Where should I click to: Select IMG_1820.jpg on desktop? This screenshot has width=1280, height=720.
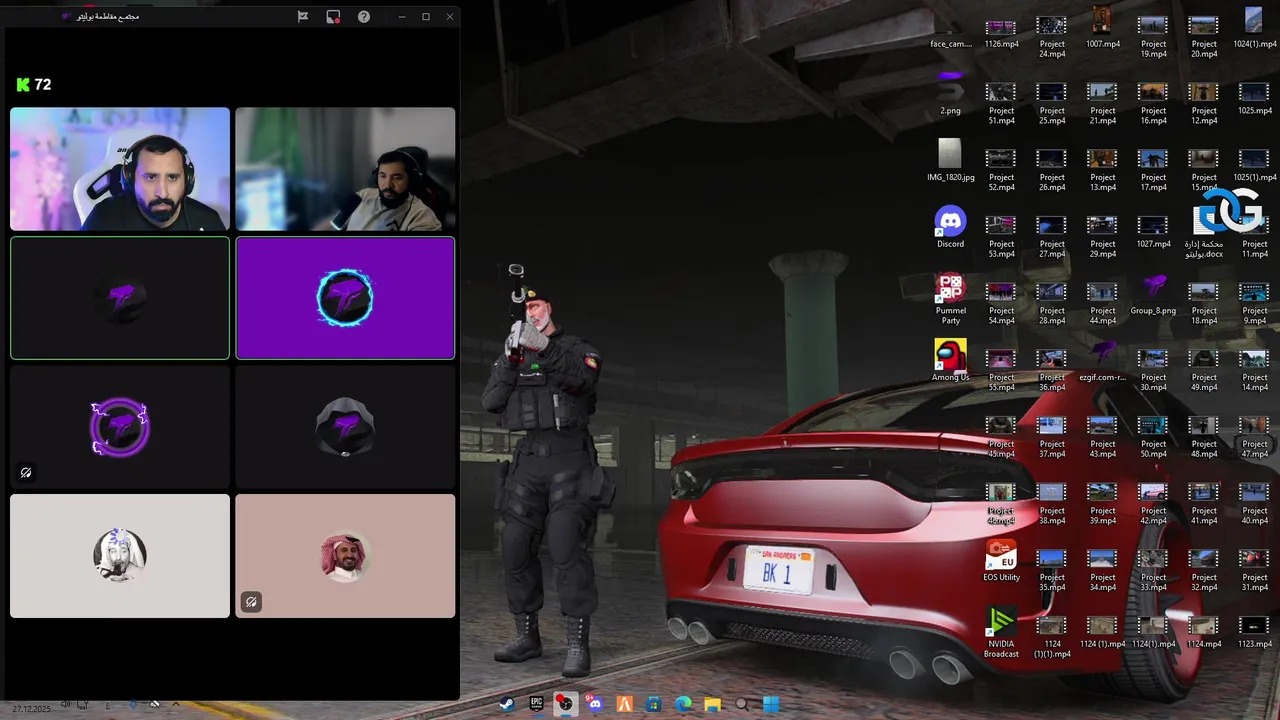click(950, 160)
